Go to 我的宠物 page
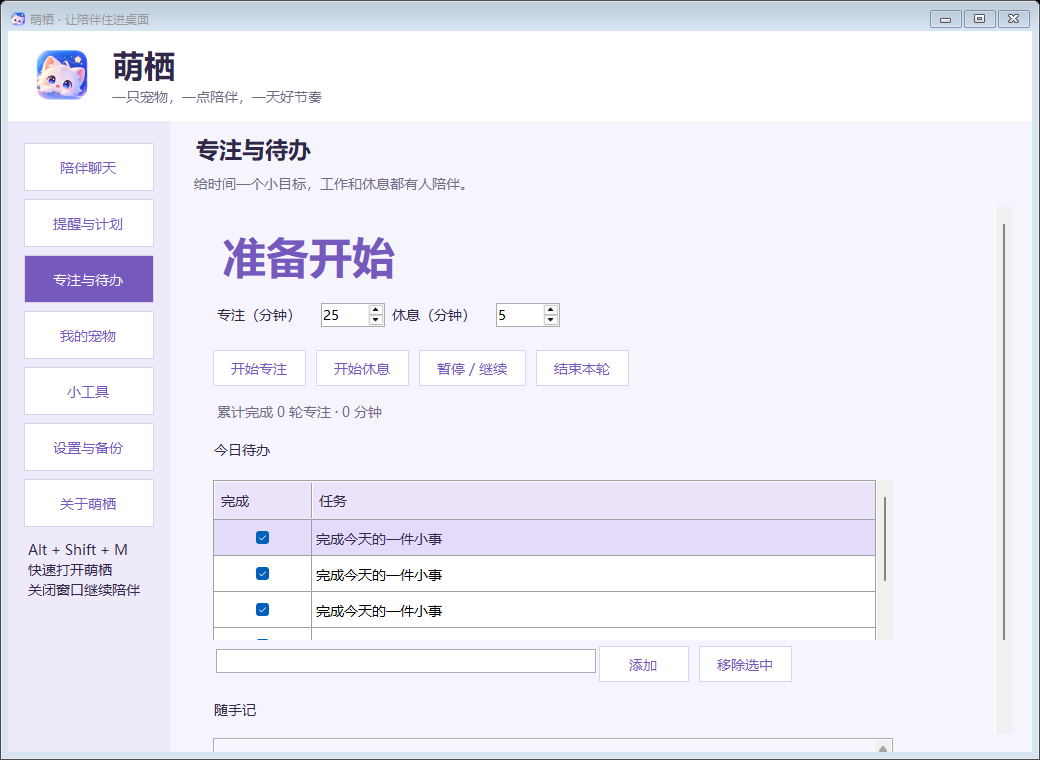Image resolution: width=1040 pixels, height=760 pixels. pyautogui.click(x=89, y=336)
